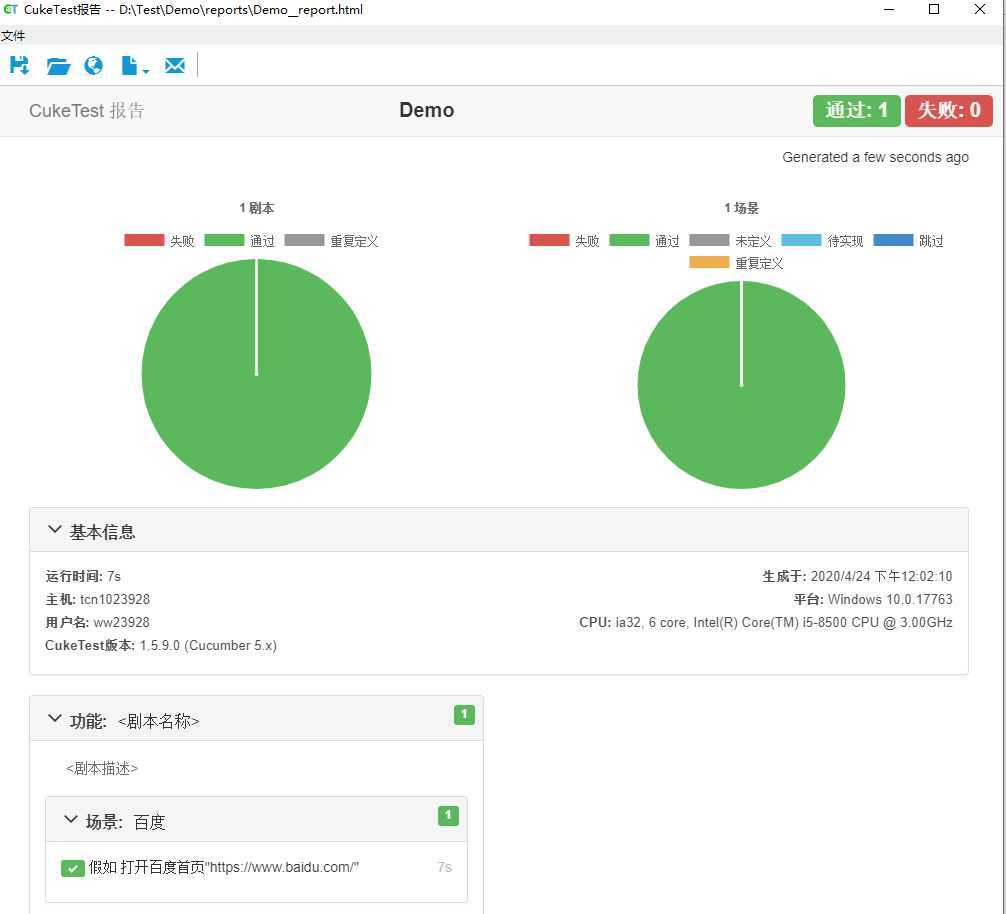Click the save report toolbar icon

[x=19, y=65]
